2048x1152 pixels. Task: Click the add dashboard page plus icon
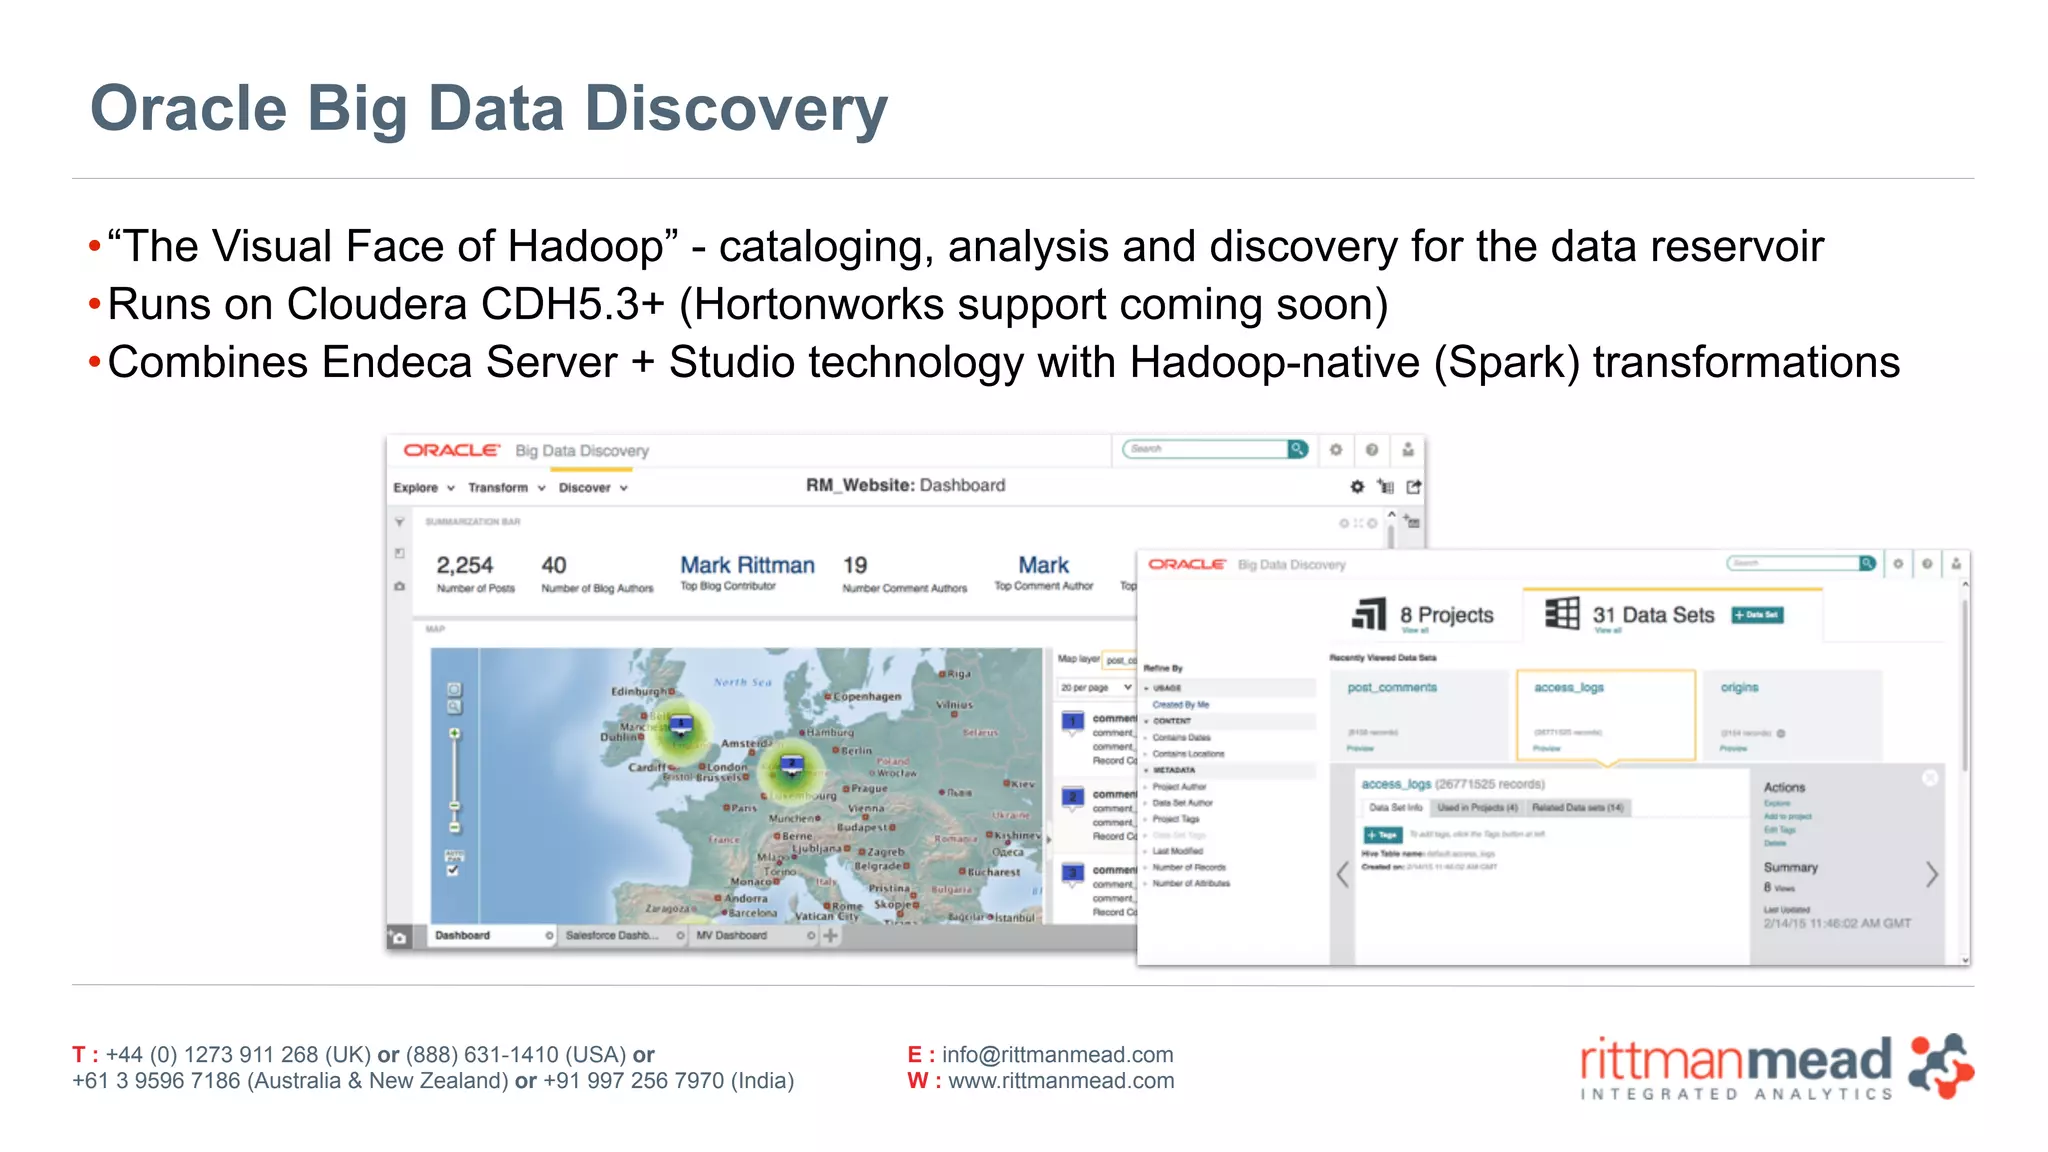830,936
